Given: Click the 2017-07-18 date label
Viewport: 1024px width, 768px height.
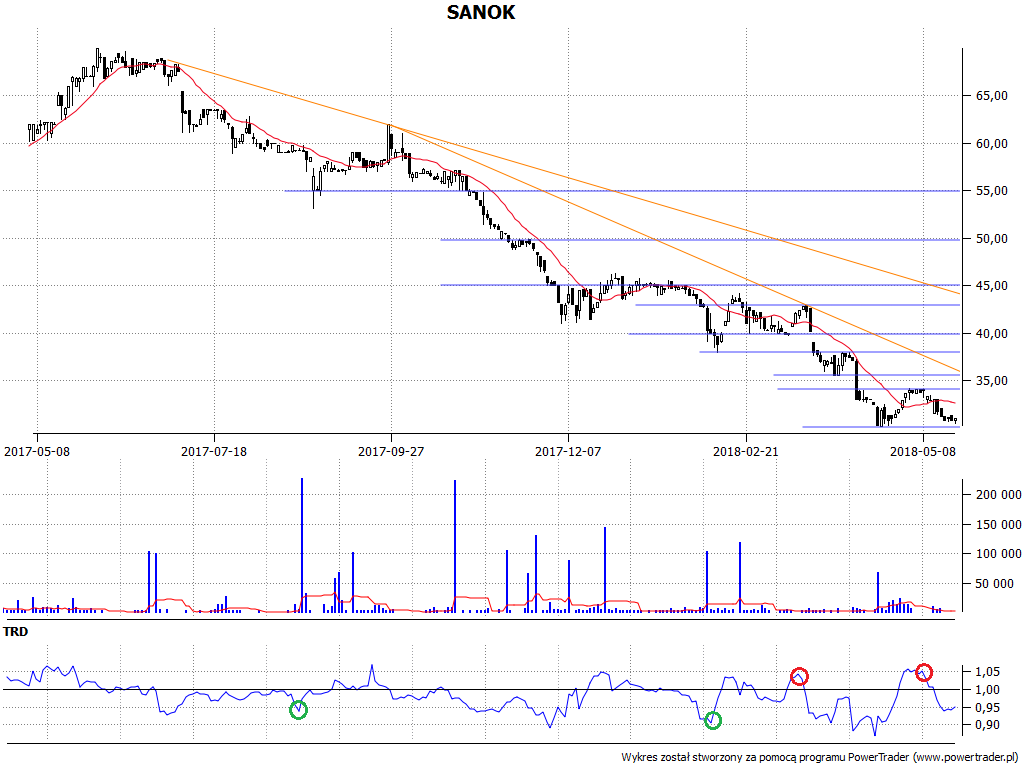Looking at the screenshot, I should (x=214, y=451).
